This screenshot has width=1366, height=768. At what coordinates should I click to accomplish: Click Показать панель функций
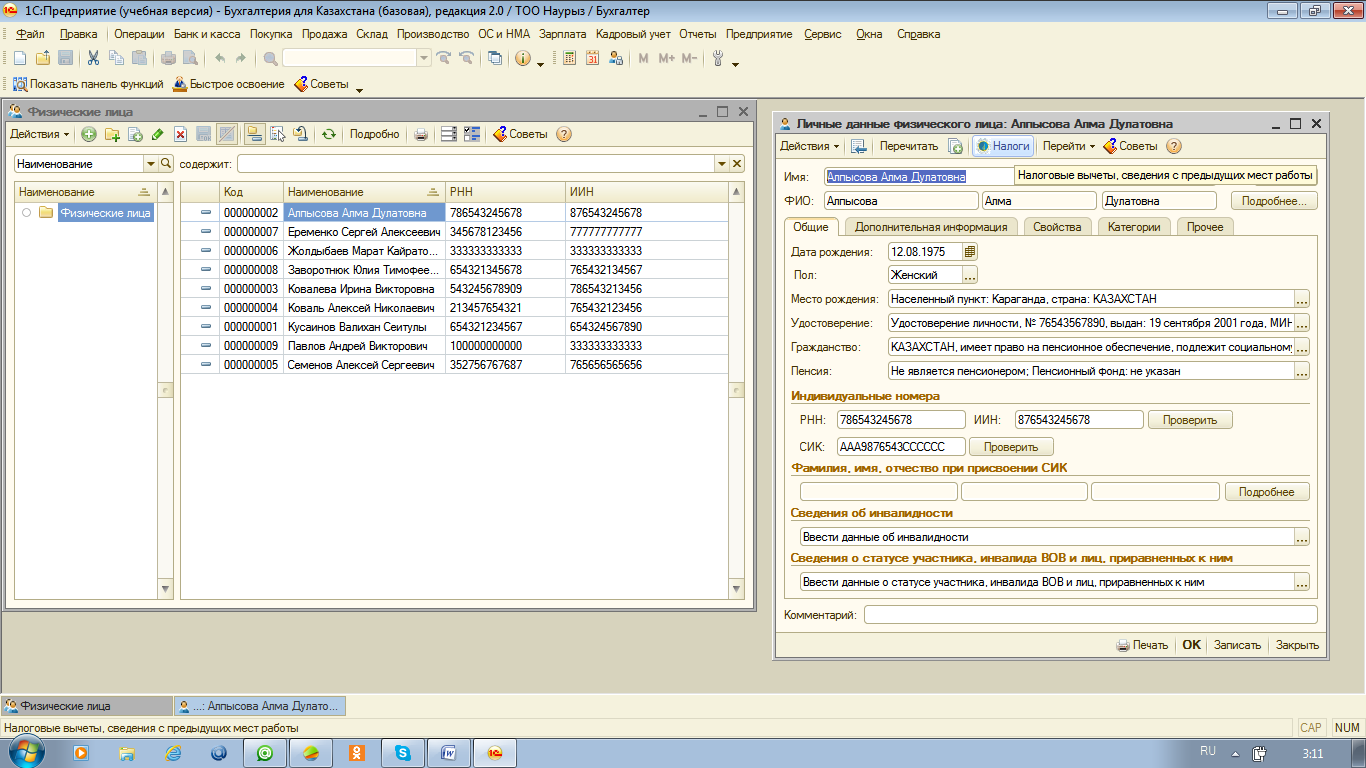pyautogui.click(x=88, y=84)
